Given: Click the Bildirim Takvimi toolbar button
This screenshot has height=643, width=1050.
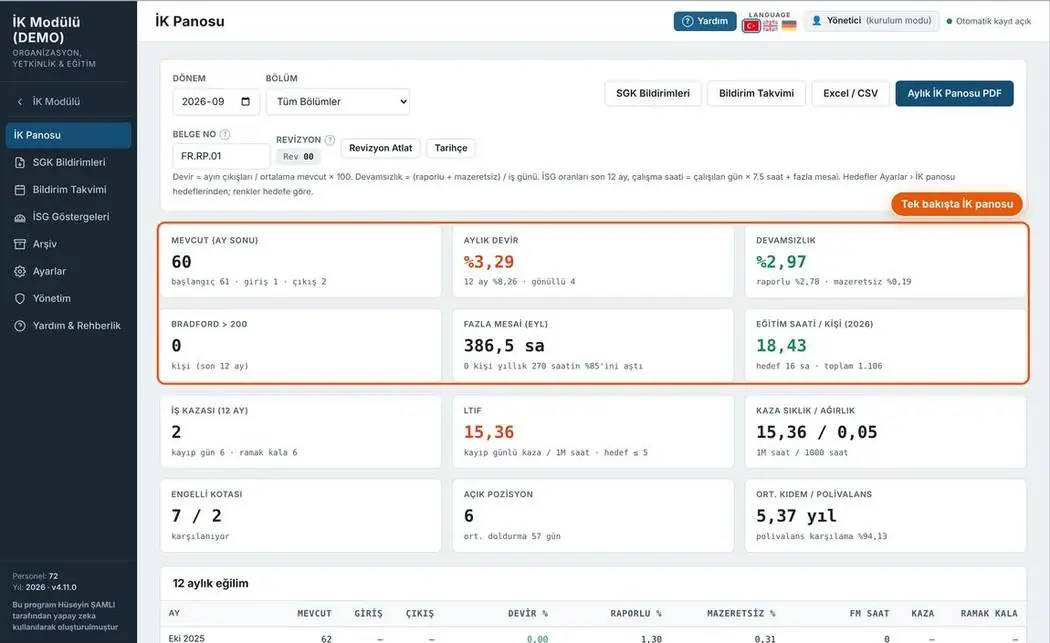Looking at the screenshot, I should pos(756,93).
